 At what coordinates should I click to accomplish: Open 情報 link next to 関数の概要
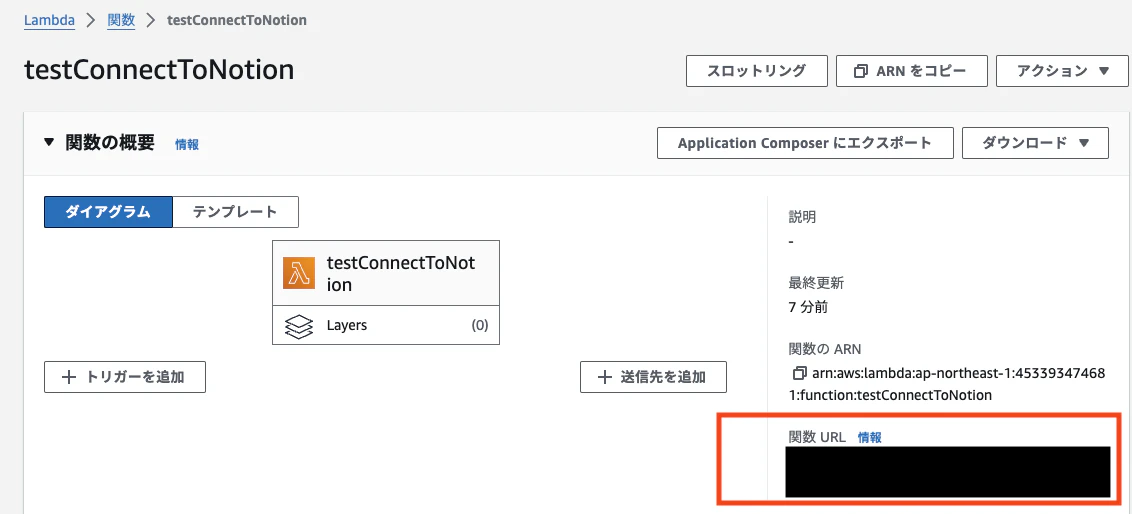tap(187, 144)
